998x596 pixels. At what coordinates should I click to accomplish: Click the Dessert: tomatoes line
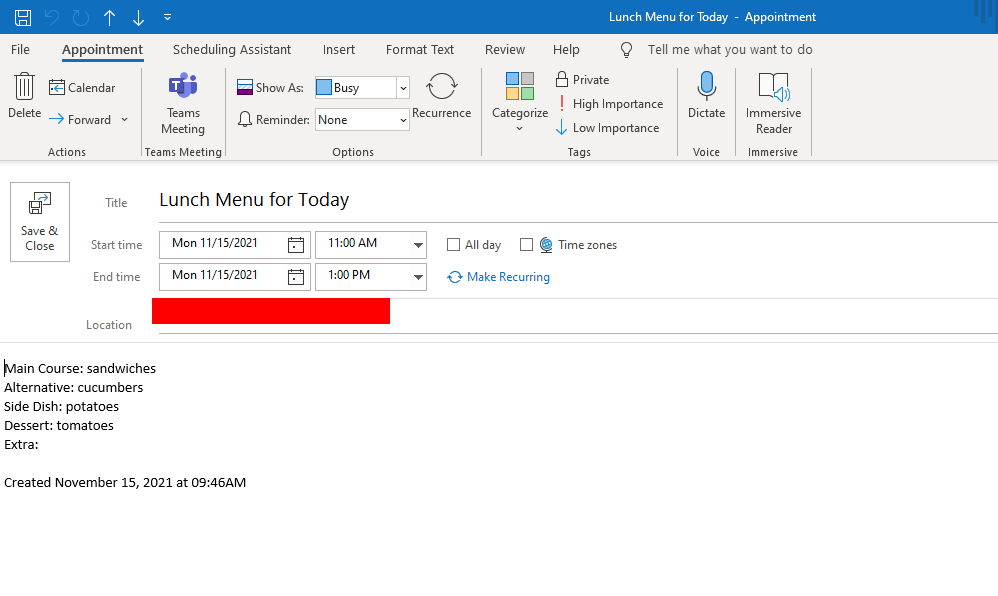pyautogui.click(x=59, y=426)
